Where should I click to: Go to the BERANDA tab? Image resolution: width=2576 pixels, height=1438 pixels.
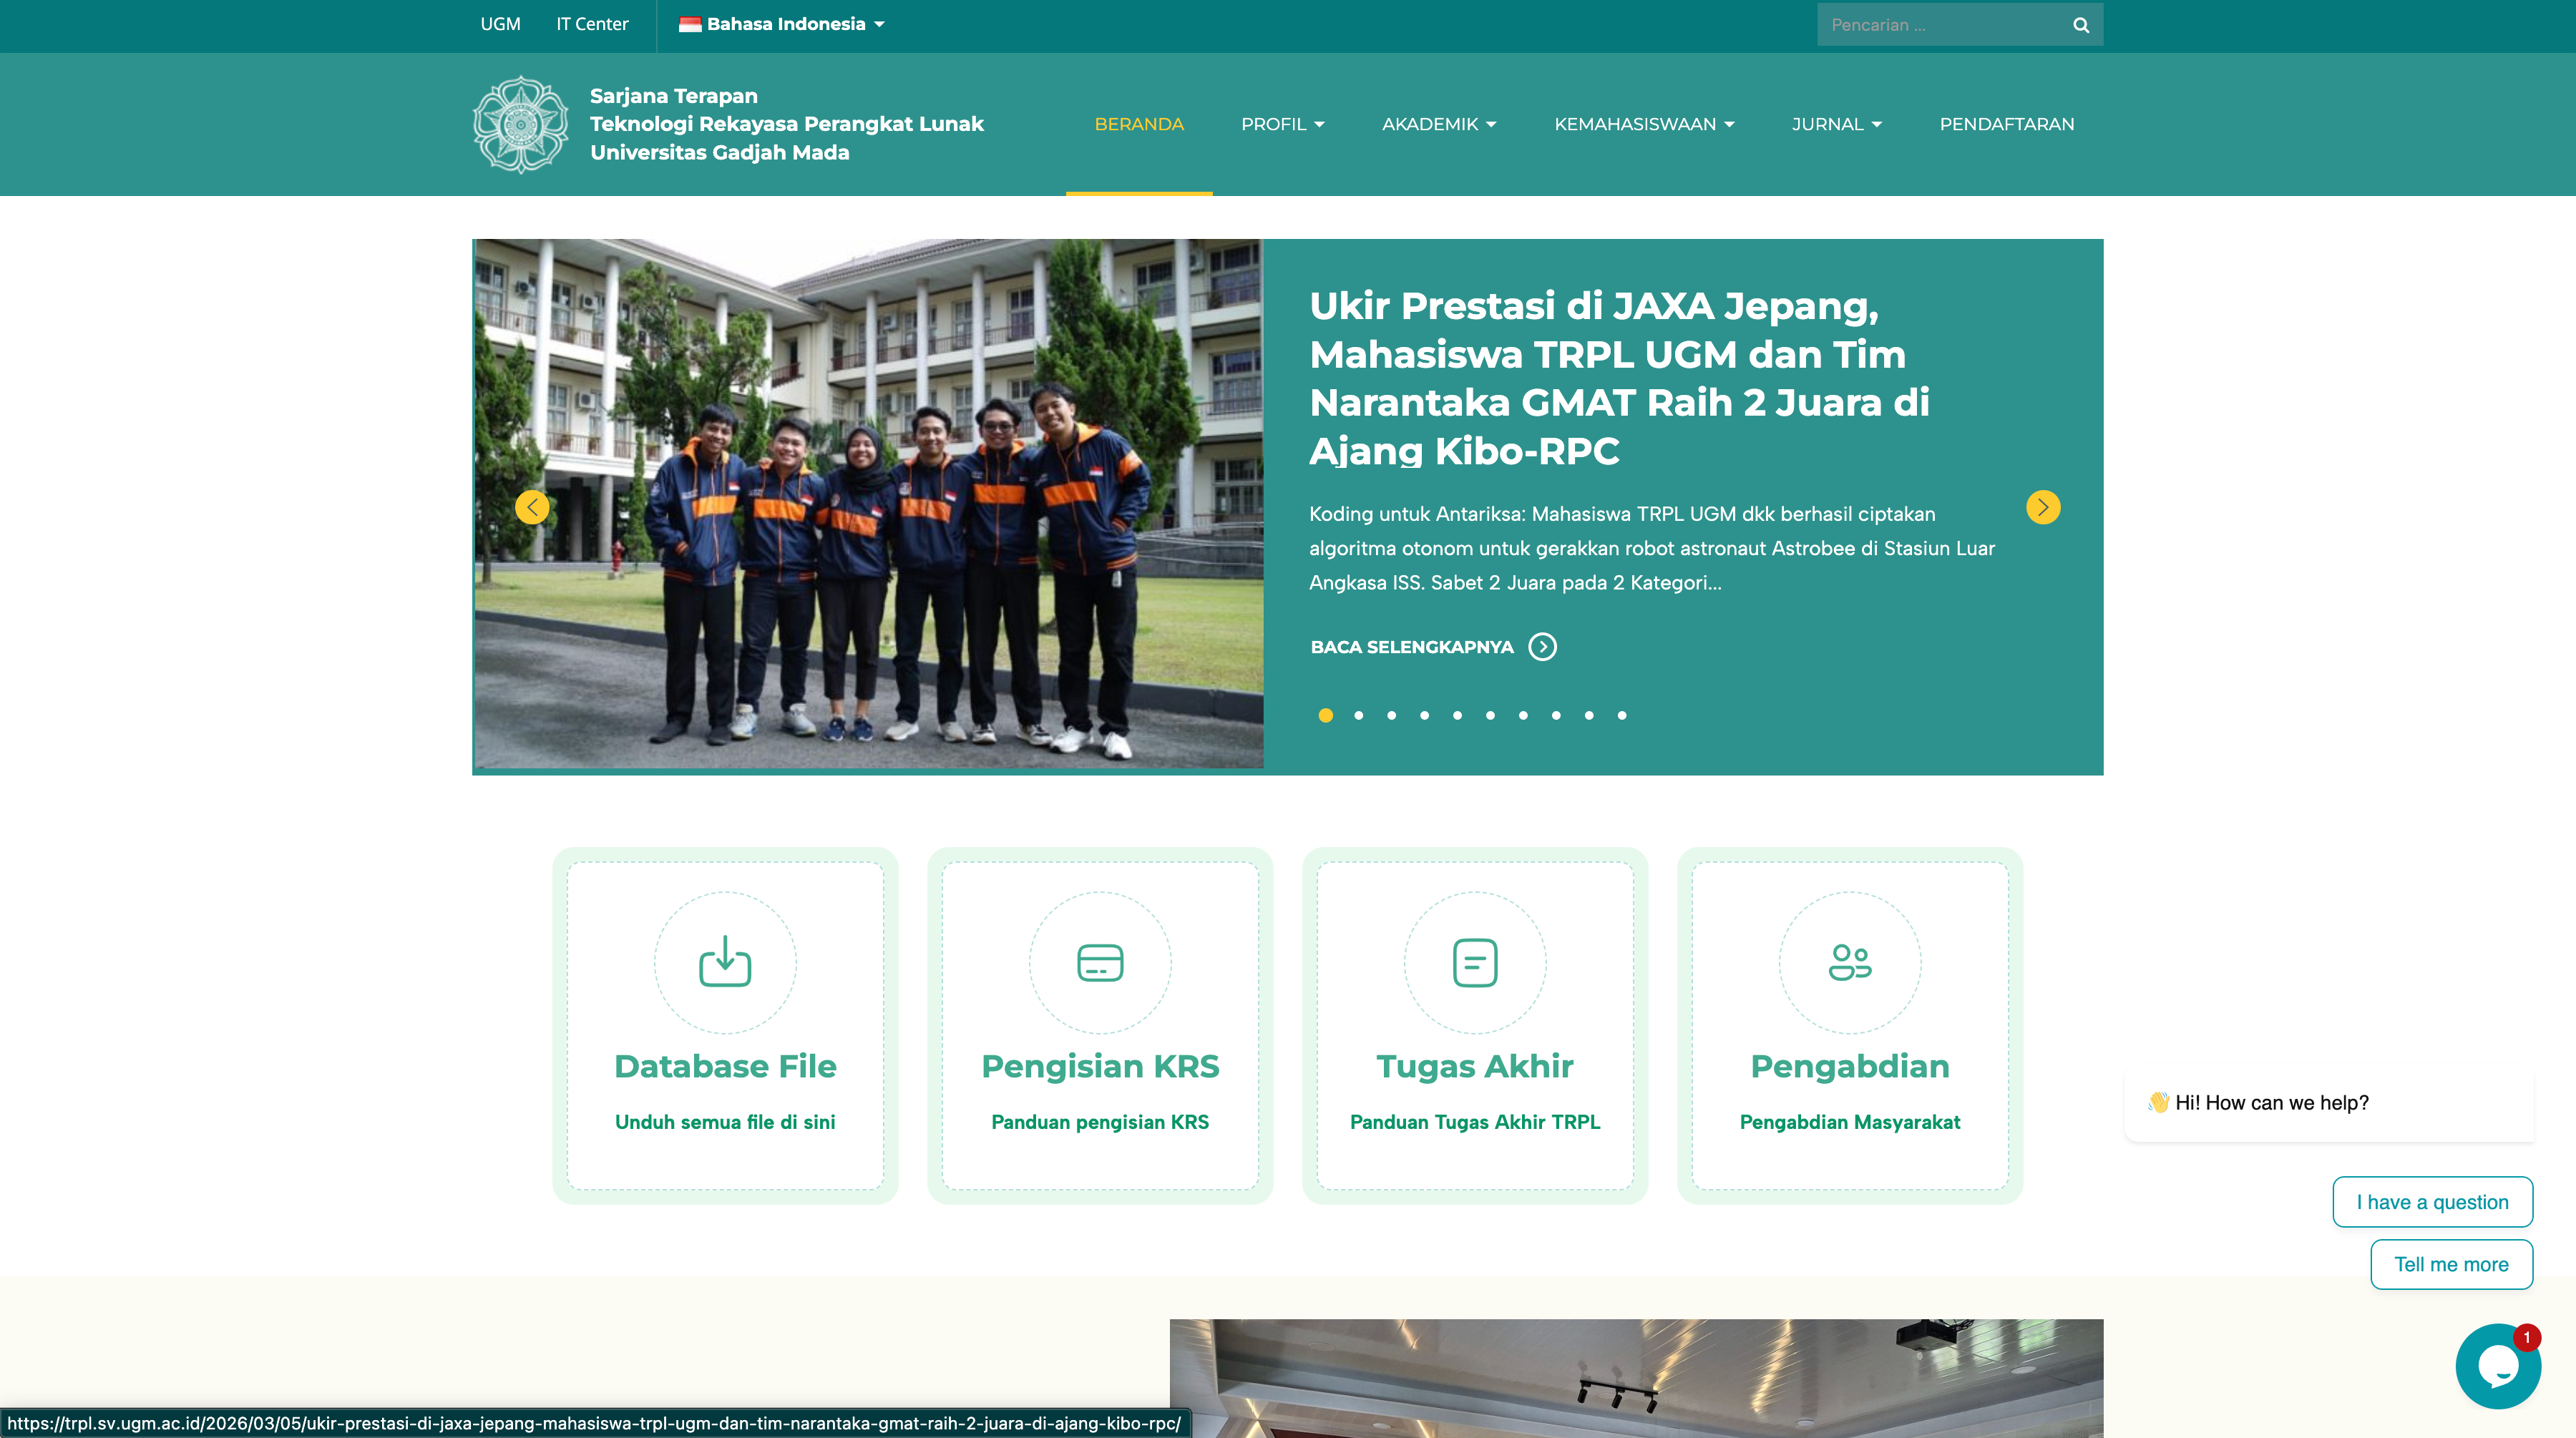coord(1139,124)
